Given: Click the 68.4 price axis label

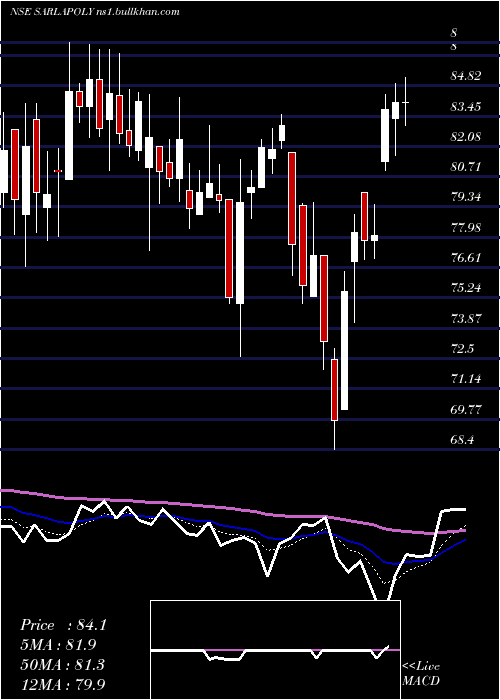Looking at the screenshot, I should pos(462,439).
